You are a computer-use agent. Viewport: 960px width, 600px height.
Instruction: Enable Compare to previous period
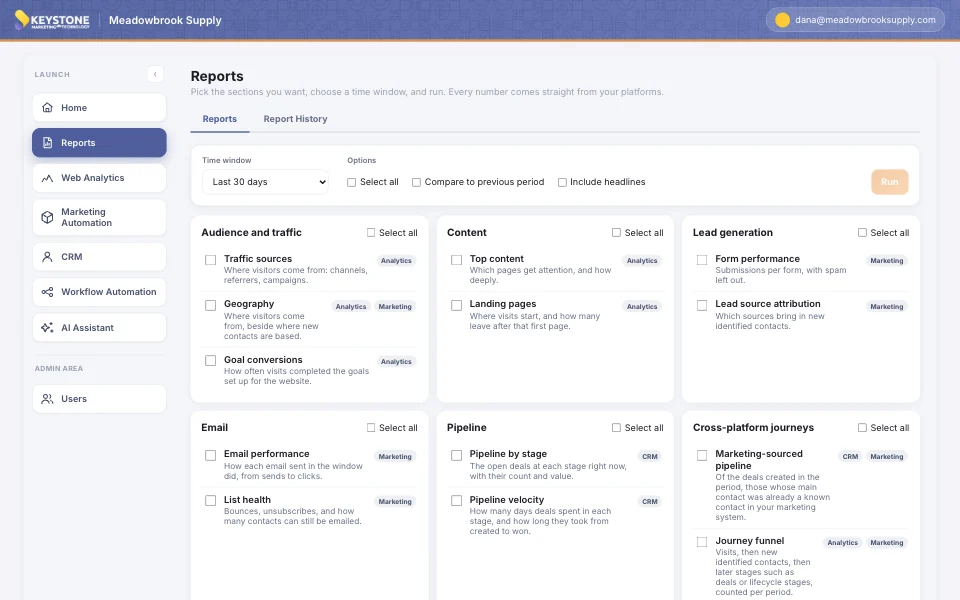(x=416, y=182)
